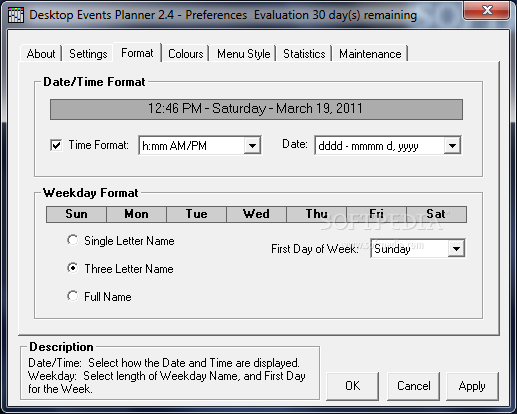This screenshot has height=414, width=517.
Task: Go to the Colours tab
Action: (186, 54)
